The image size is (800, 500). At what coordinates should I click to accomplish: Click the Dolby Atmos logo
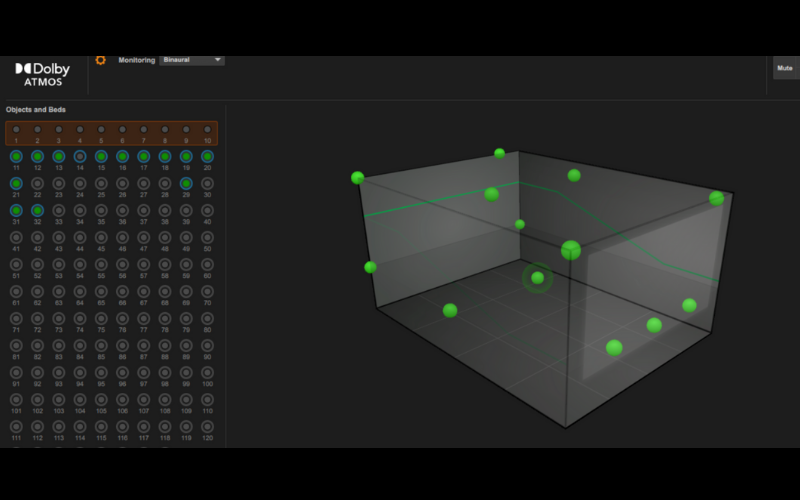tap(43, 74)
